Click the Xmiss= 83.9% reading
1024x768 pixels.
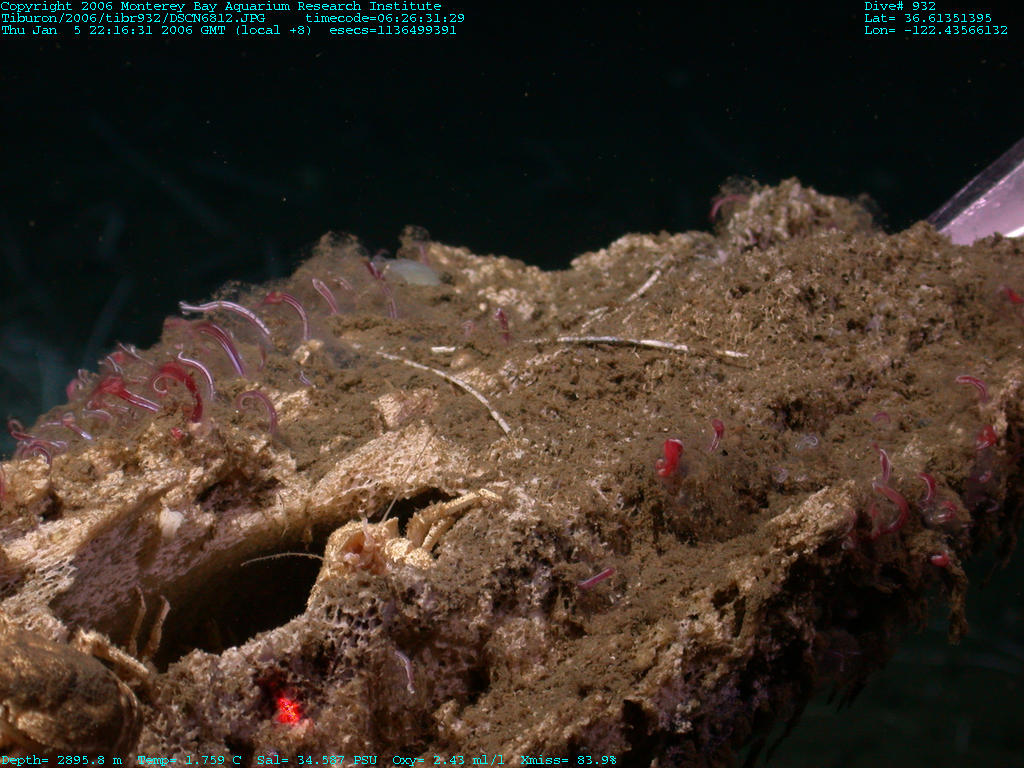(568, 760)
